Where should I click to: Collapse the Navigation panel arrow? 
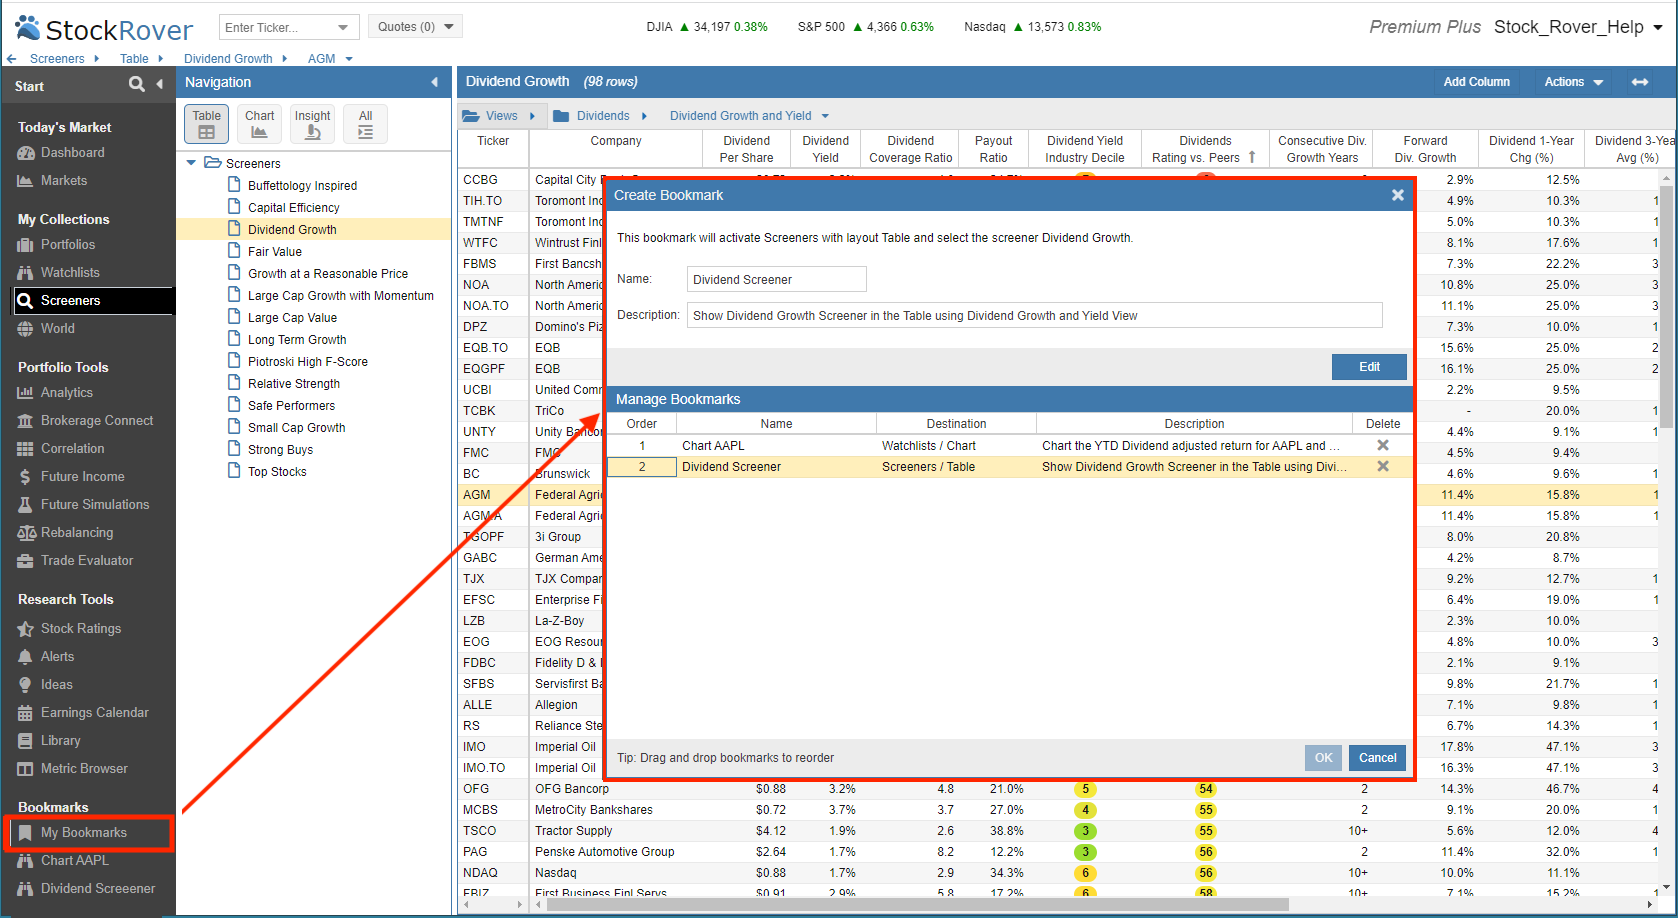434,82
